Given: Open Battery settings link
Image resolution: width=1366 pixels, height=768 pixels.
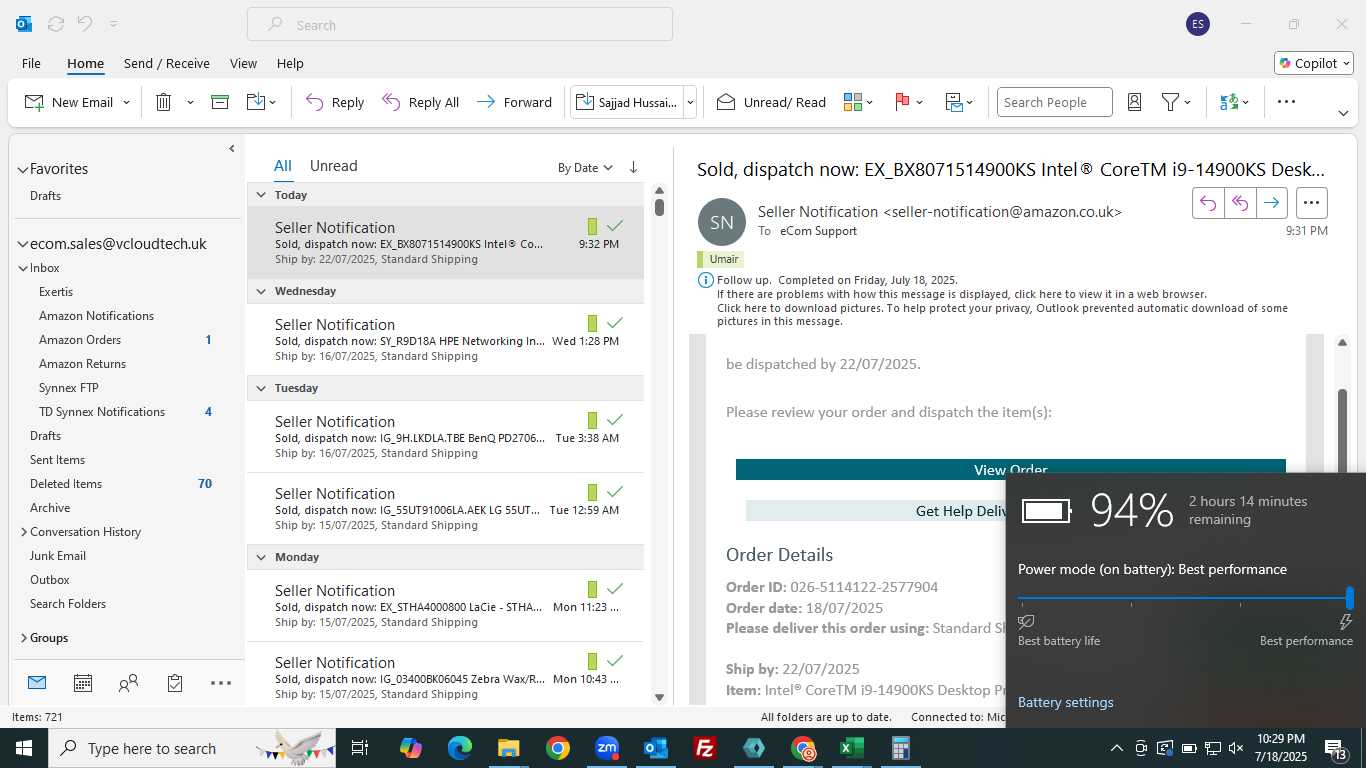Looking at the screenshot, I should [1065, 702].
